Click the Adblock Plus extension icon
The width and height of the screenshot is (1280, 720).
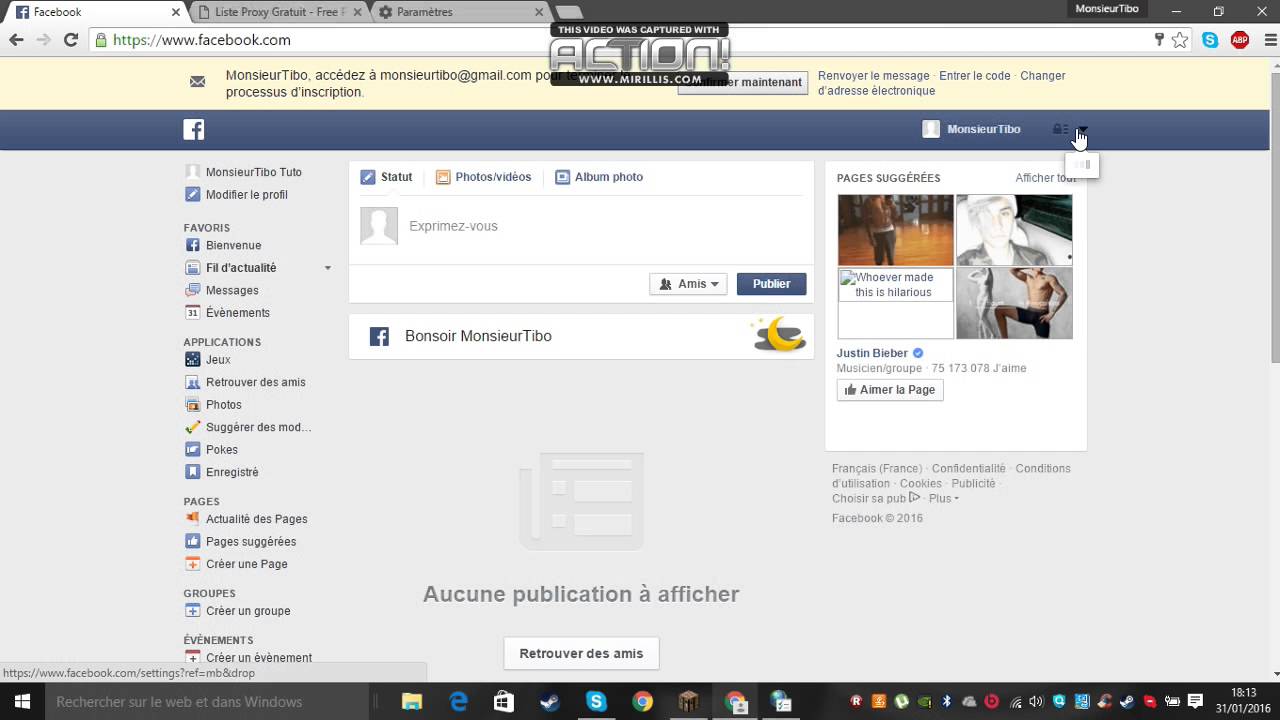click(1240, 40)
